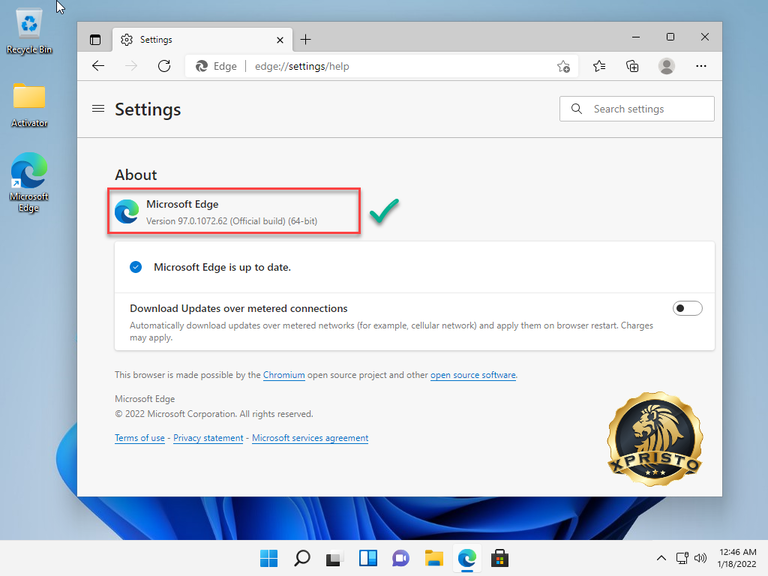Open Widgets from the taskbar
Screen dimensions: 768x576
pyautogui.click(x=368, y=558)
